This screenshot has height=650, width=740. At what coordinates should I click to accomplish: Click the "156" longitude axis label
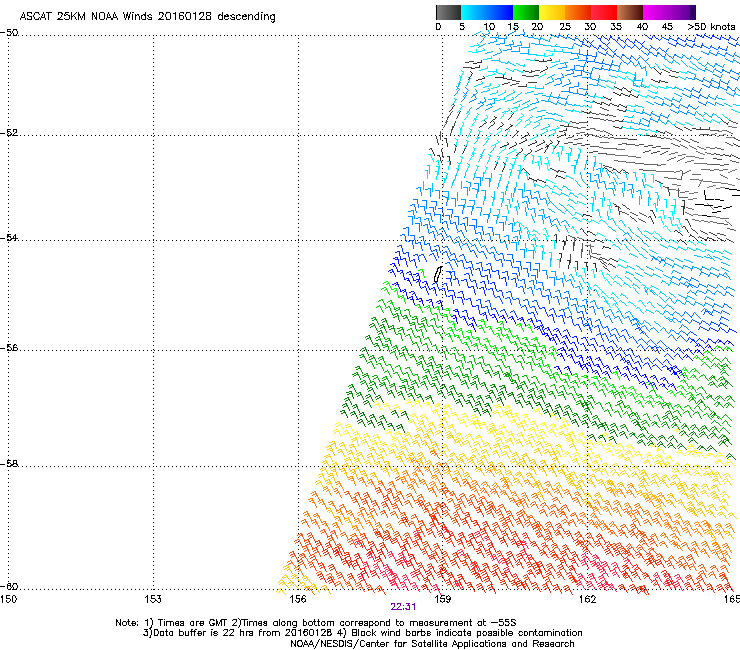coord(298,599)
